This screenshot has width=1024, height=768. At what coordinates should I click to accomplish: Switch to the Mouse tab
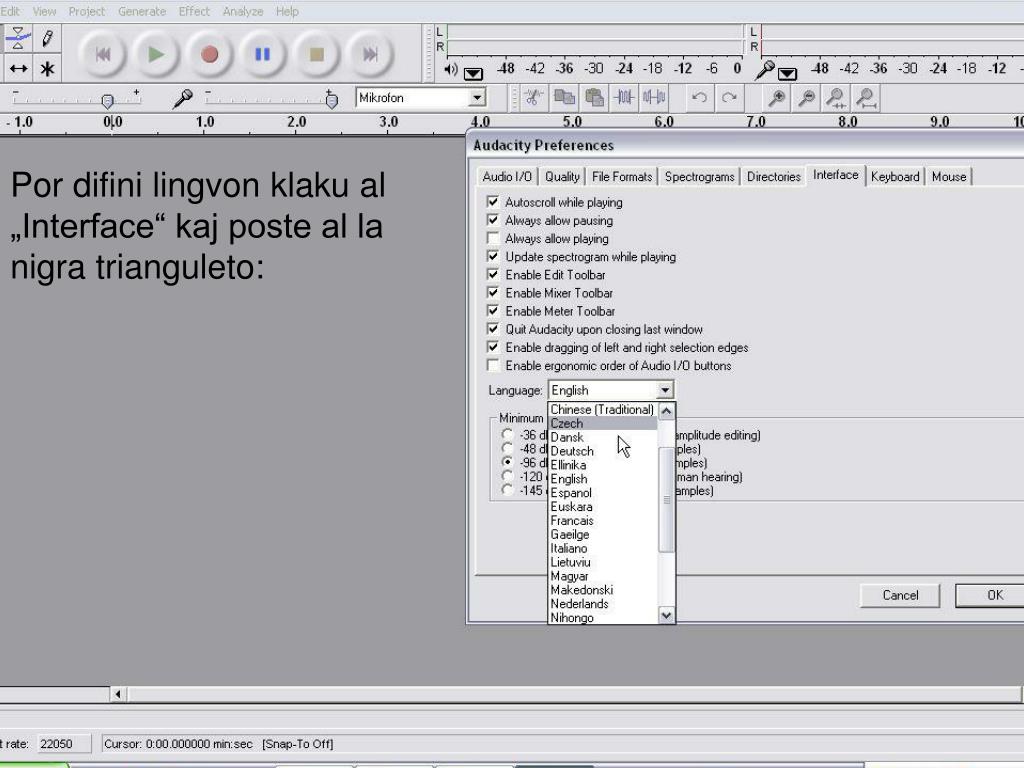949,176
